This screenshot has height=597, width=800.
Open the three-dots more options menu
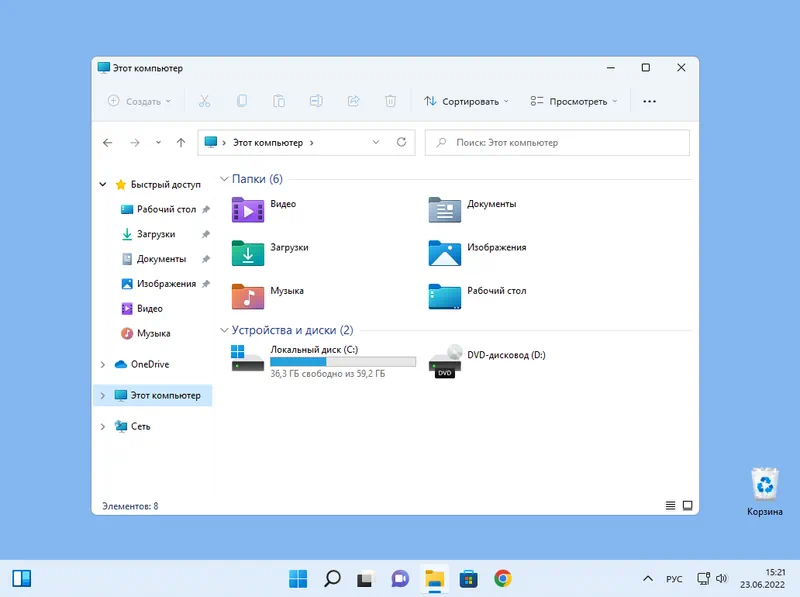coord(649,101)
